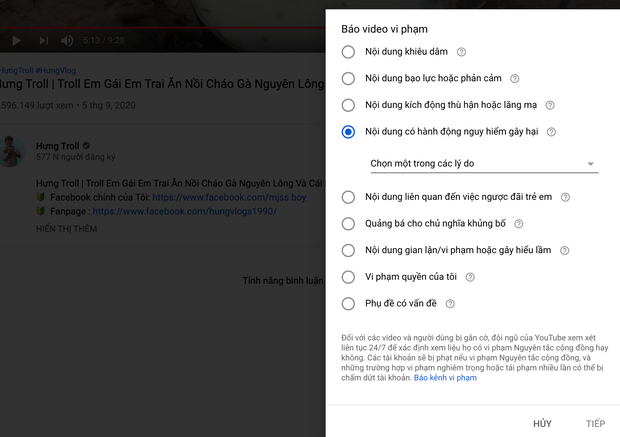The width and height of the screenshot is (620, 437).
Task: Open help icon beside hành động nguy hiểm gây hại
Action: point(551,132)
